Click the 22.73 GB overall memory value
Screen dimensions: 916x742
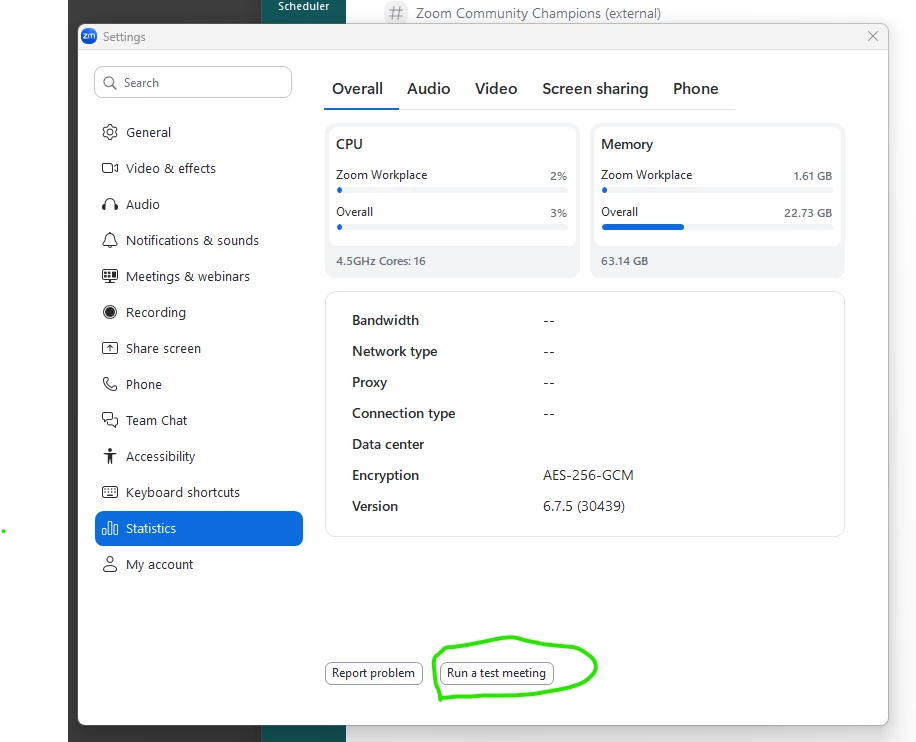(808, 213)
